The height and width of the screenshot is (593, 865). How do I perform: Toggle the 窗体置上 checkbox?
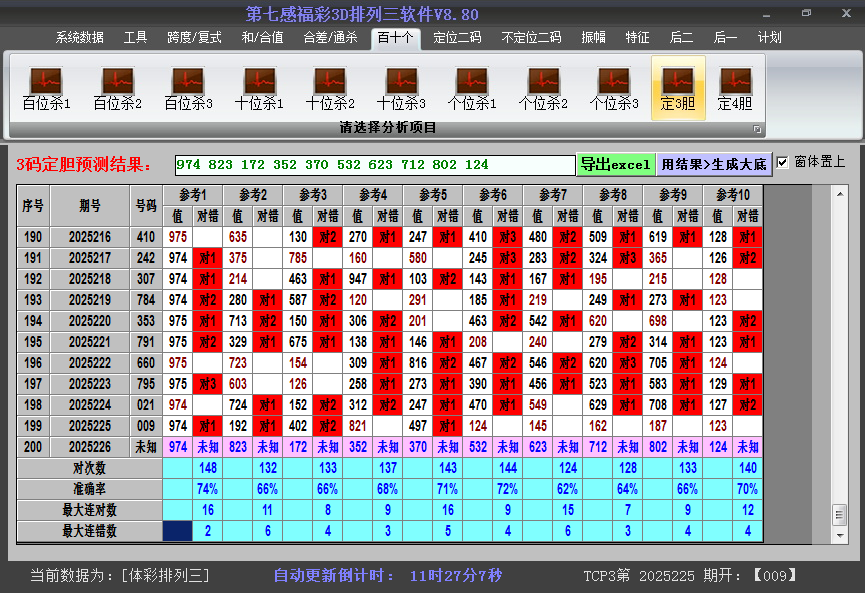[x=783, y=162]
